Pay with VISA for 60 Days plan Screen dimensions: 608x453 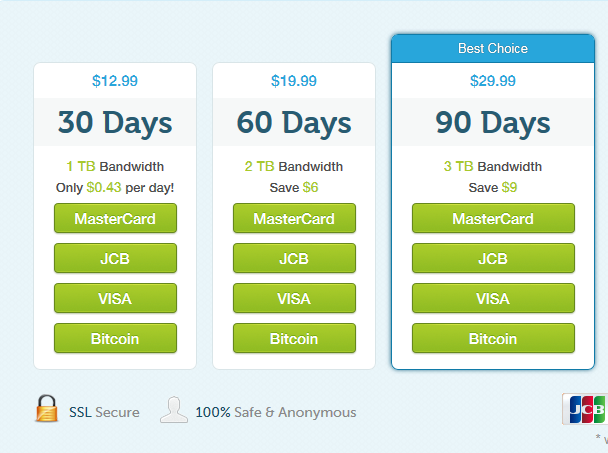pos(294,299)
